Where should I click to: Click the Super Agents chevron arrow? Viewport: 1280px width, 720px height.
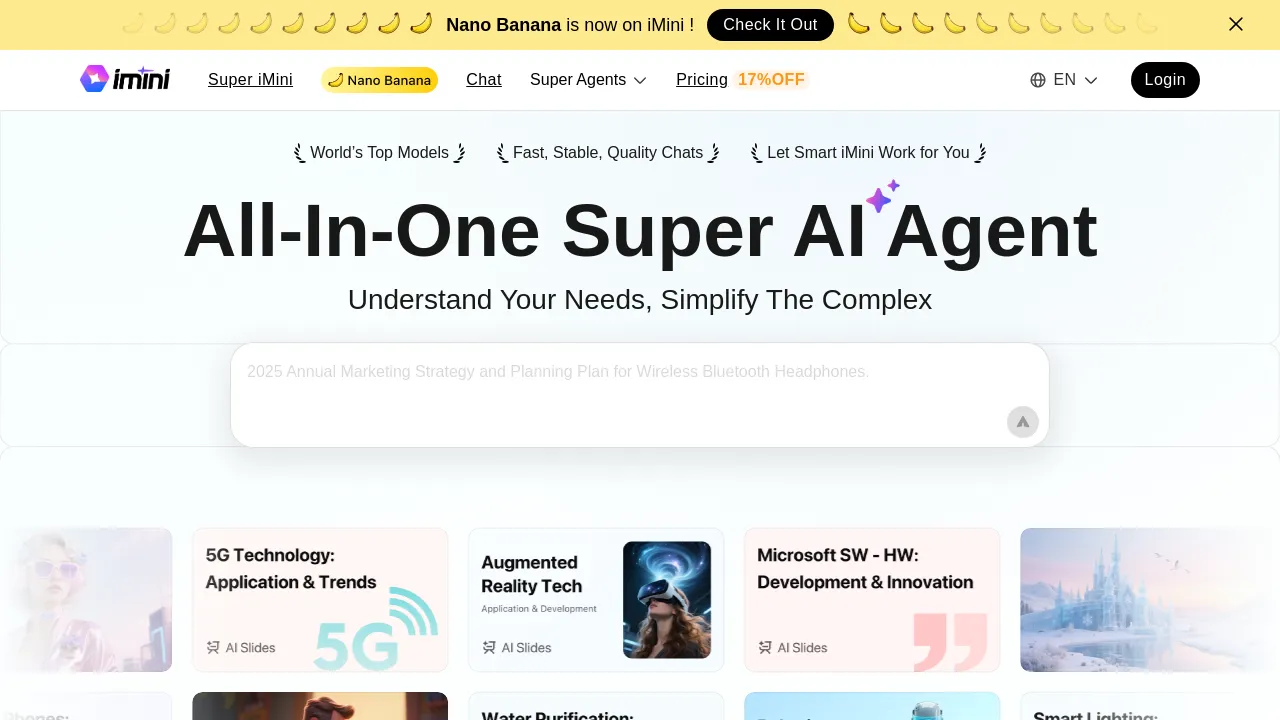click(640, 80)
